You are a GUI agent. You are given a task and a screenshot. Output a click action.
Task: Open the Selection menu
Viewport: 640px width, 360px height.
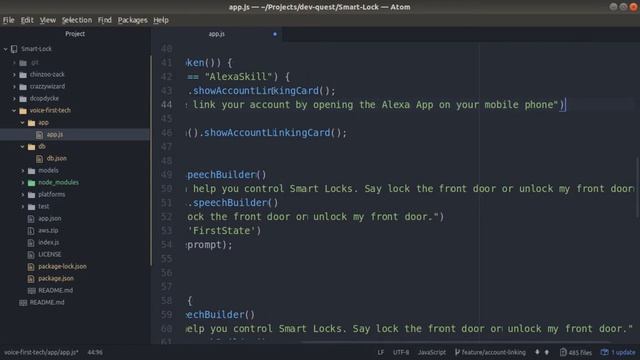tap(77, 20)
